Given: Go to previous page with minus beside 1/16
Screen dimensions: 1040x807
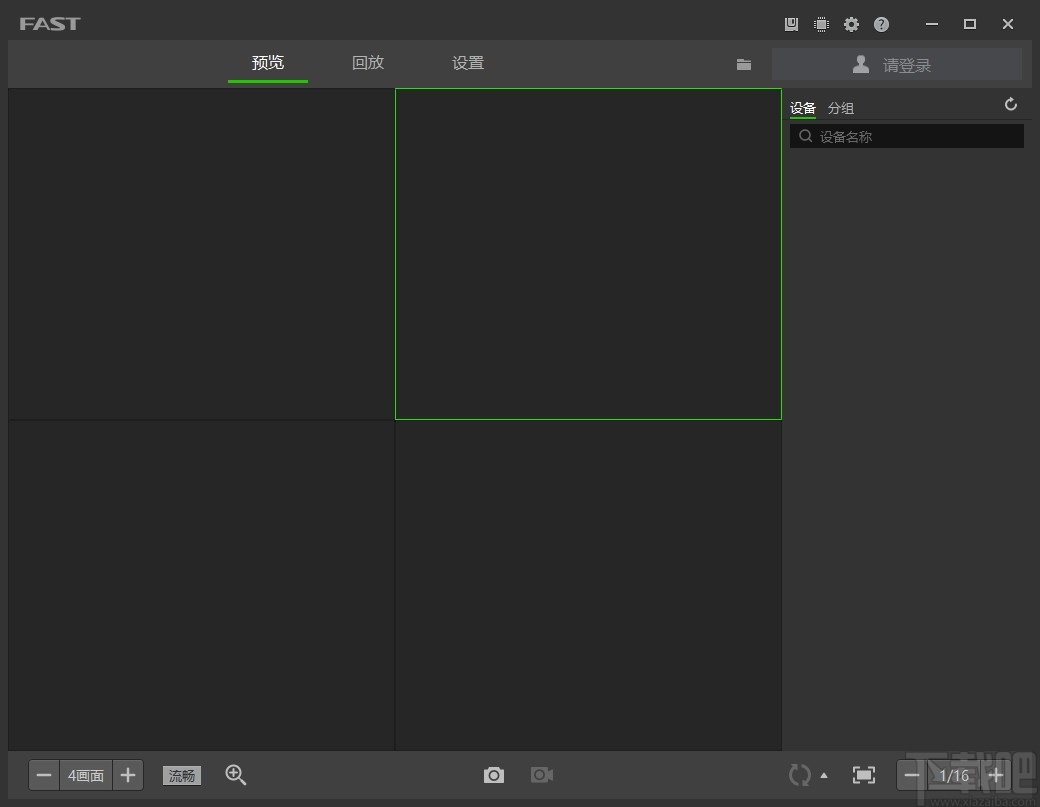Looking at the screenshot, I should coord(912,775).
